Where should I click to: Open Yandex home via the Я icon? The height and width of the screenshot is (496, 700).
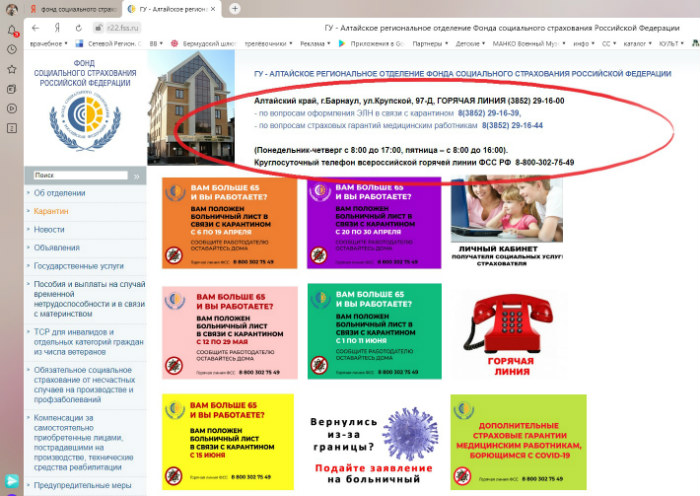[57, 28]
